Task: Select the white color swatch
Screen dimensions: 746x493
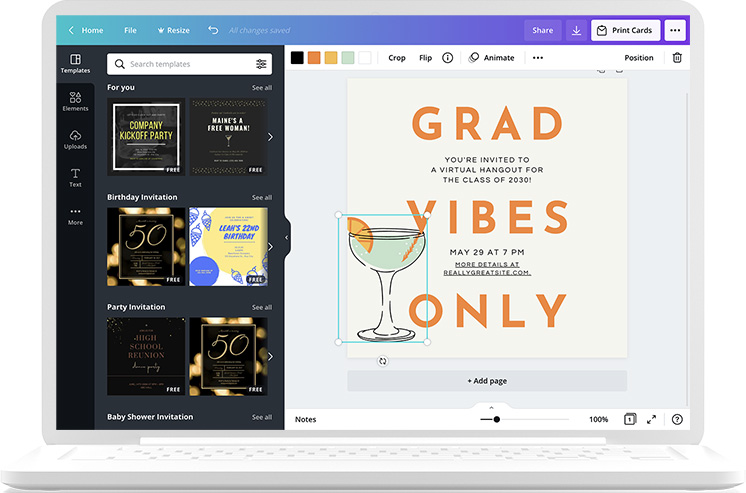Action: (x=364, y=58)
